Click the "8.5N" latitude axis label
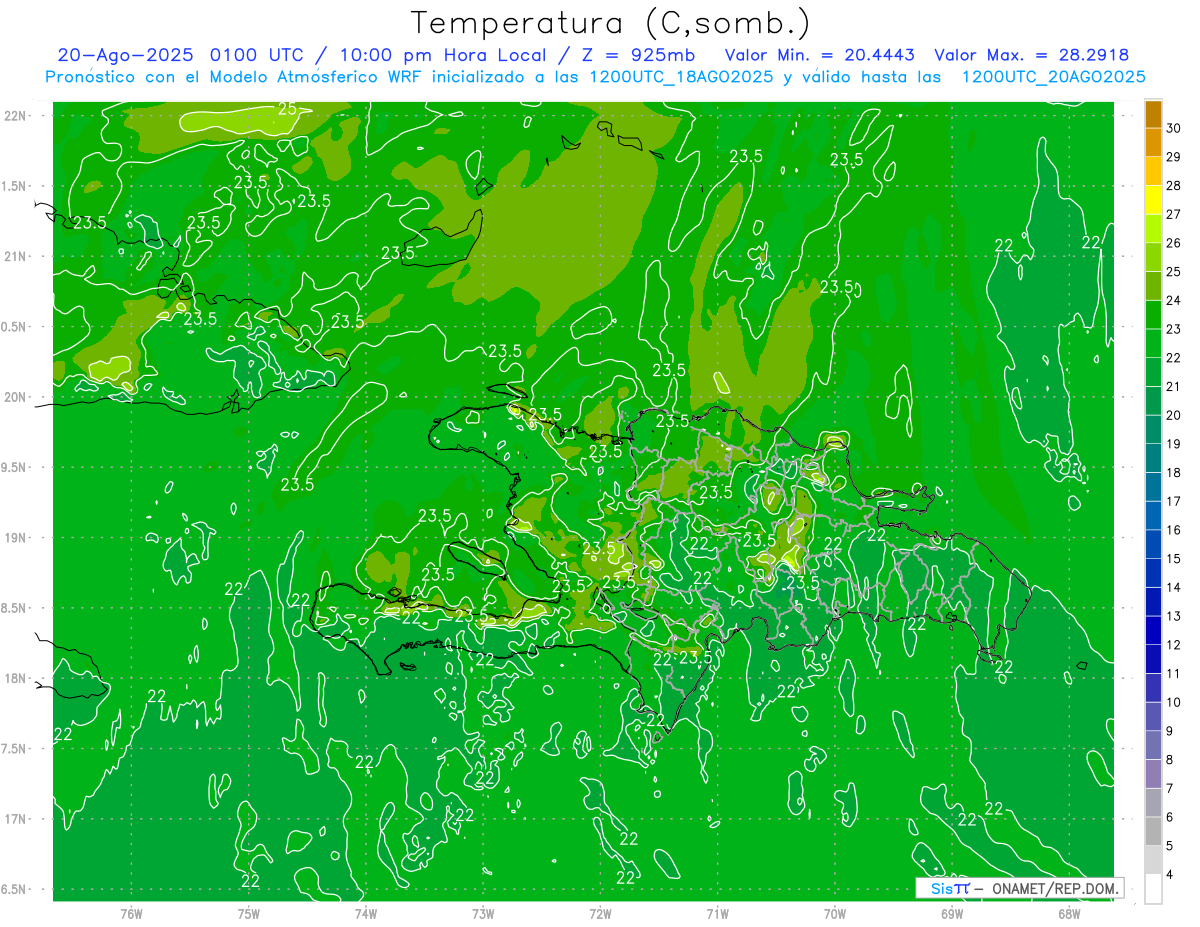 point(14,608)
